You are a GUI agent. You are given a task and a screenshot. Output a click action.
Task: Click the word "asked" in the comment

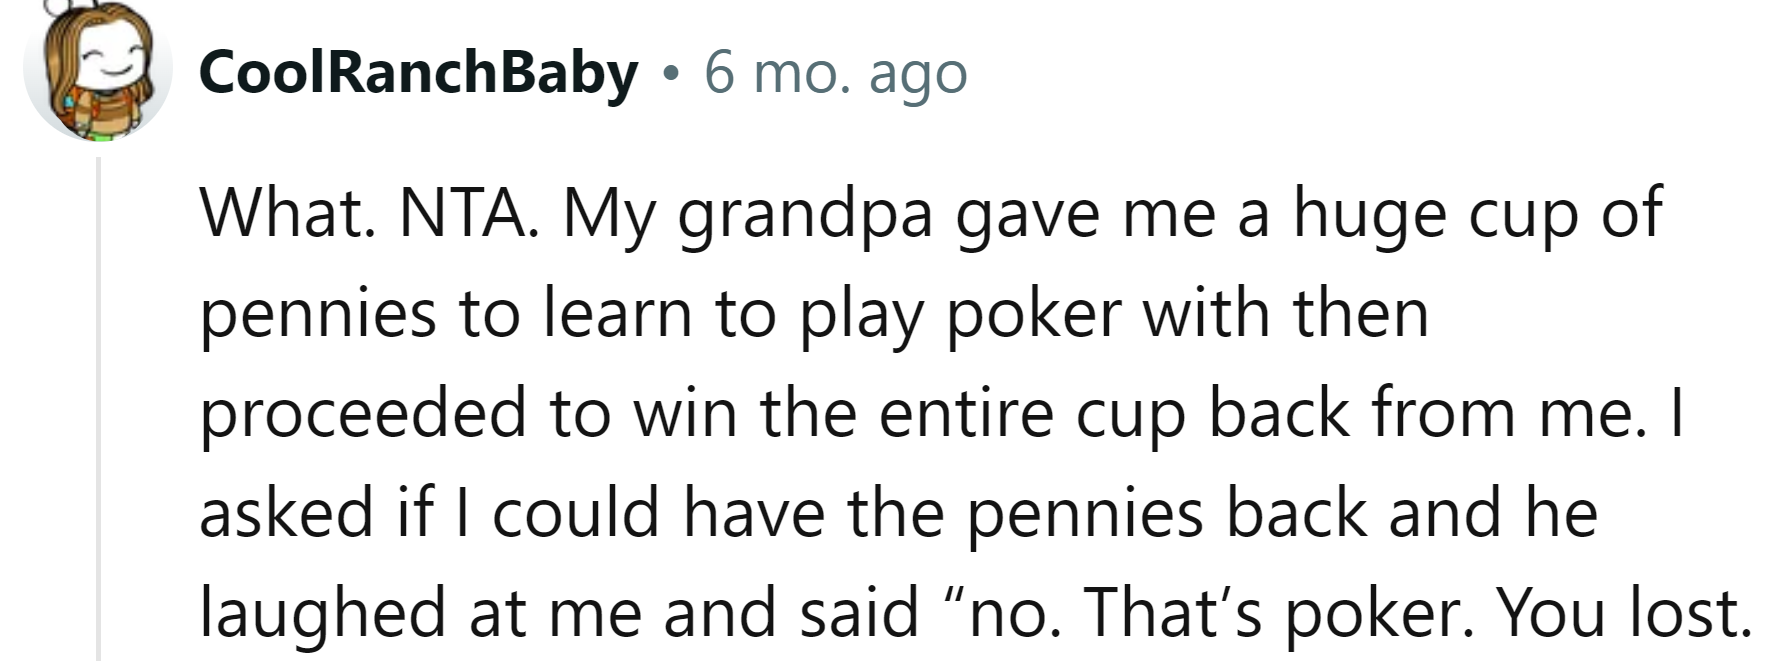[285, 512]
